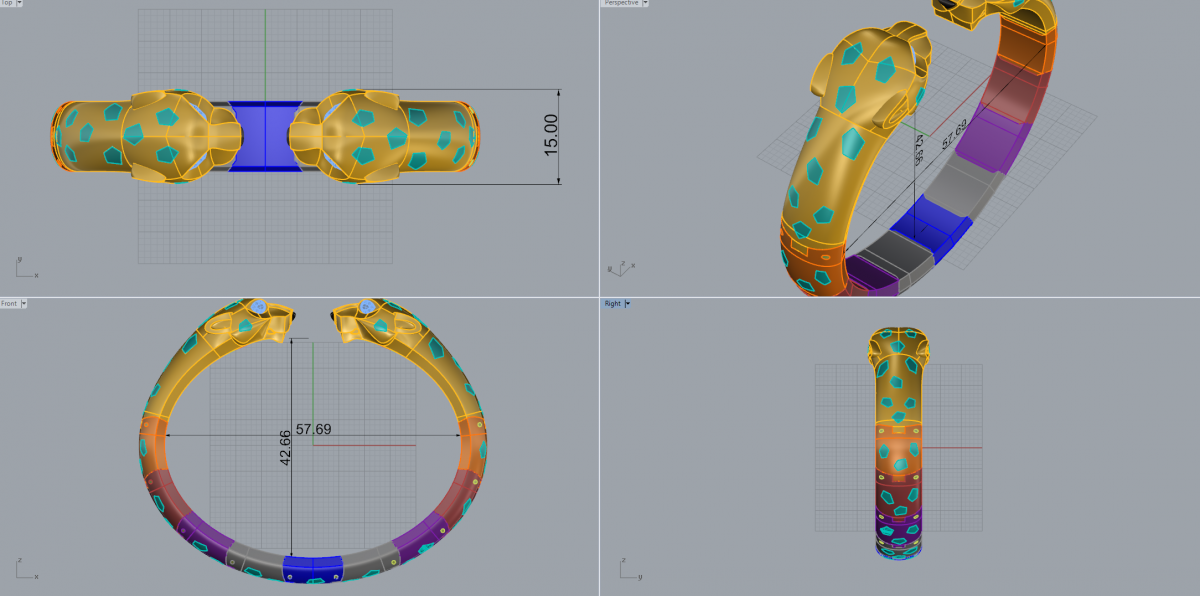
Task: Open the Perspective viewport dropdown arrow
Action: tap(645, 3)
